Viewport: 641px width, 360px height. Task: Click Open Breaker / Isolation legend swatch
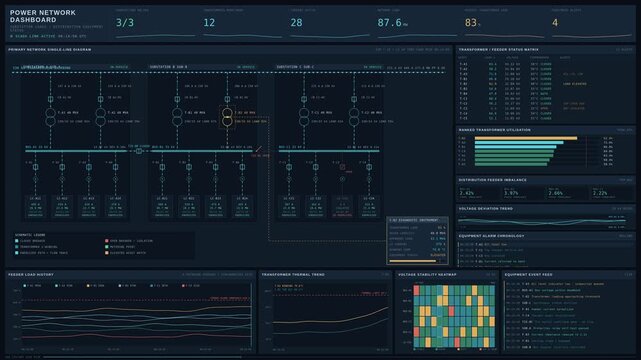(x=107, y=241)
